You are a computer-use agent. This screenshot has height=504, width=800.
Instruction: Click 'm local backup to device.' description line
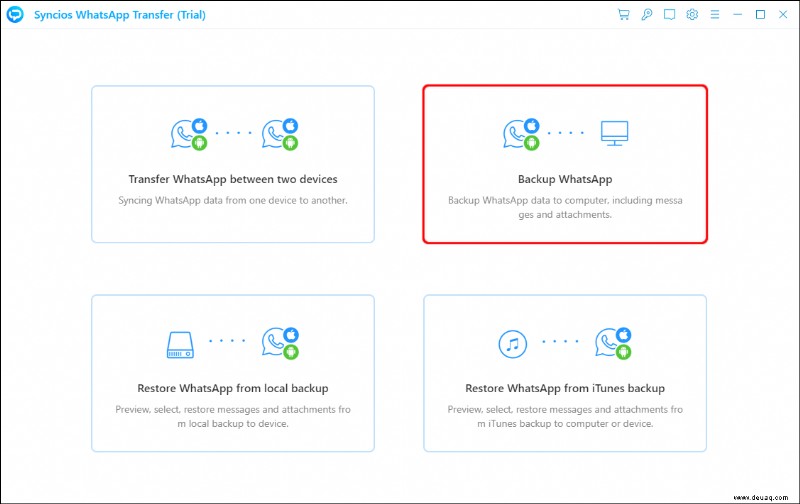click(x=233, y=424)
